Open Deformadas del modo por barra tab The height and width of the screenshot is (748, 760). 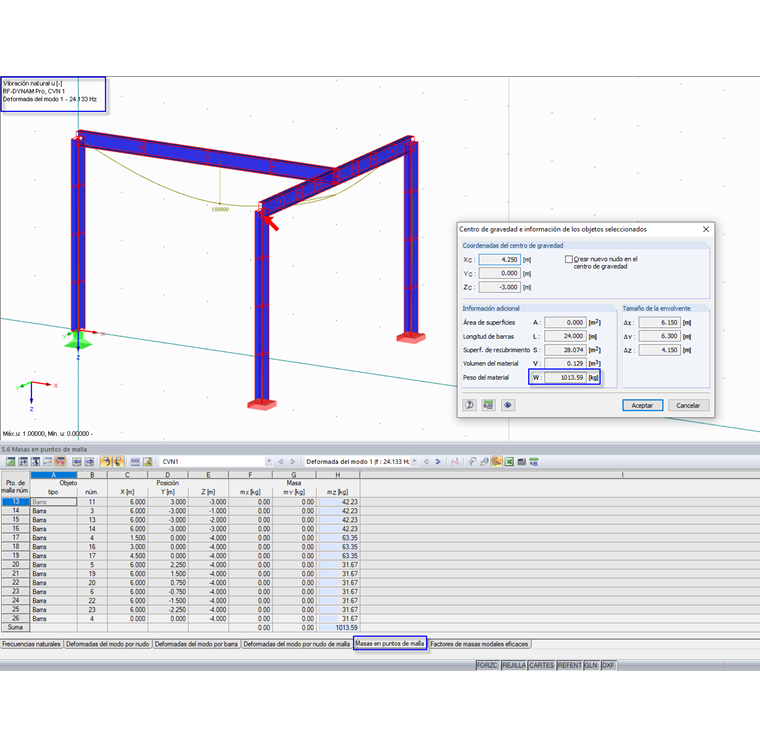196,644
